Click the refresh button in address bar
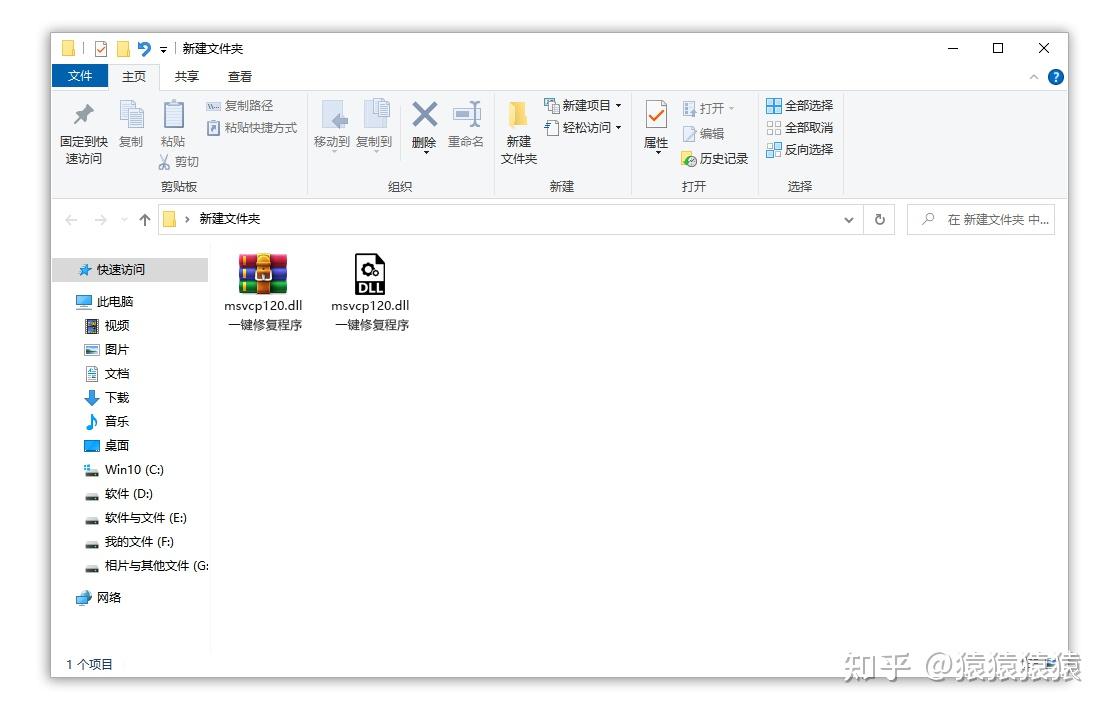Image resolution: width=1111 pixels, height=715 pixels. click(880, 219)
